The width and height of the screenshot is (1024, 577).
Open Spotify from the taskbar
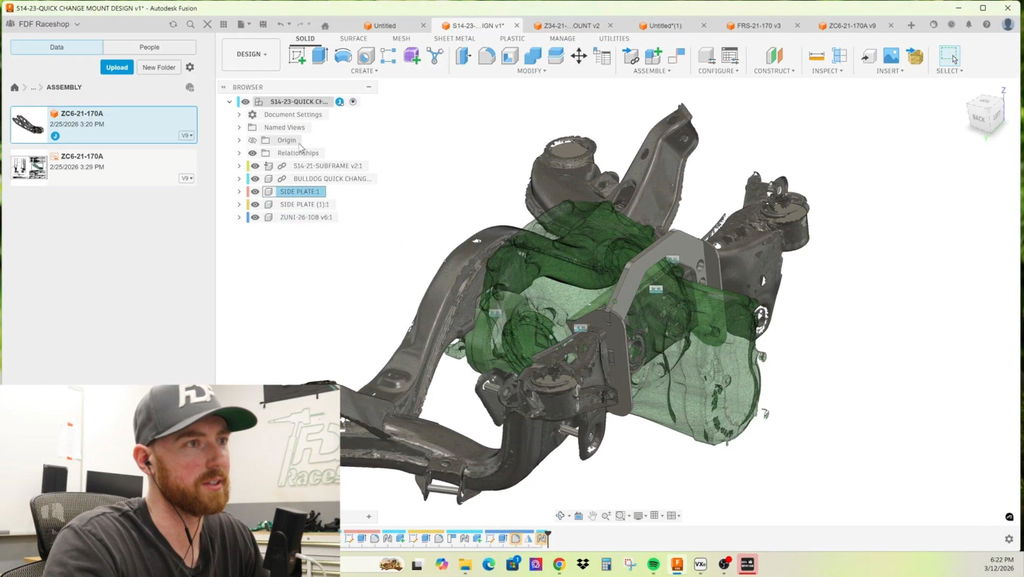654,564
